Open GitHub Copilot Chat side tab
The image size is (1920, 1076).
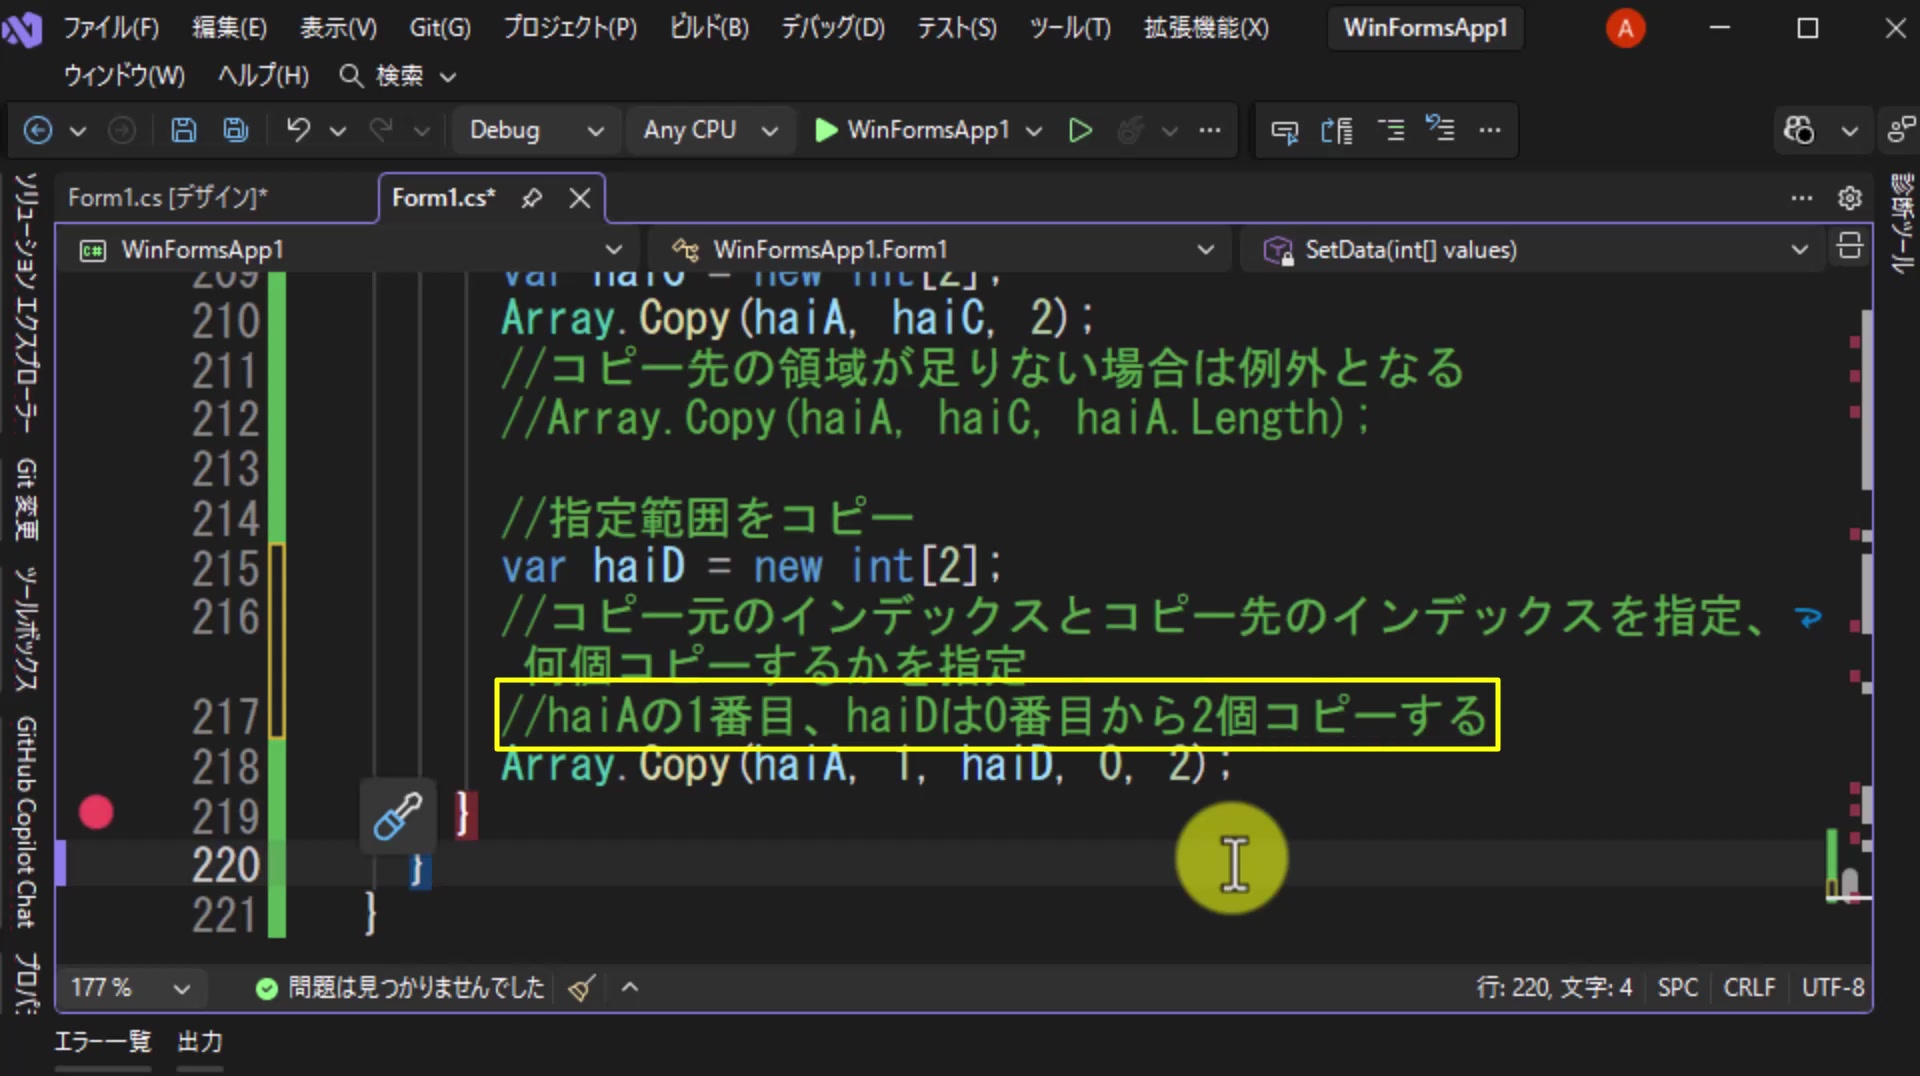pos(27,822)
